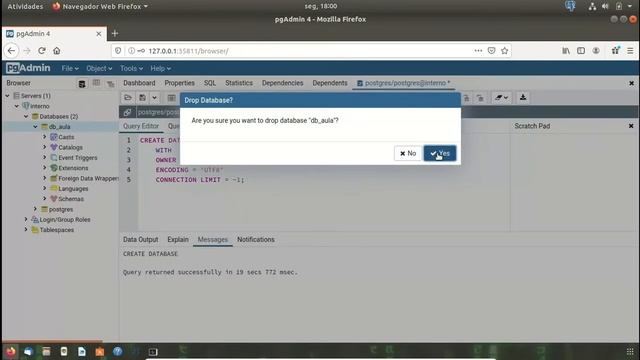Expand the Tablespaces node
Viewport: 640px width, 360px height.
click(26, 229)
